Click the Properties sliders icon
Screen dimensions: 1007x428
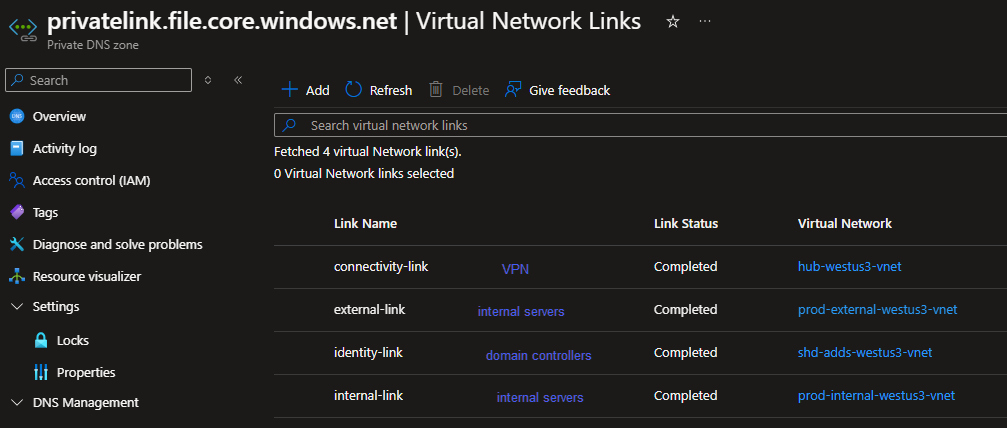pyautogui.click(x=41, y=372)
